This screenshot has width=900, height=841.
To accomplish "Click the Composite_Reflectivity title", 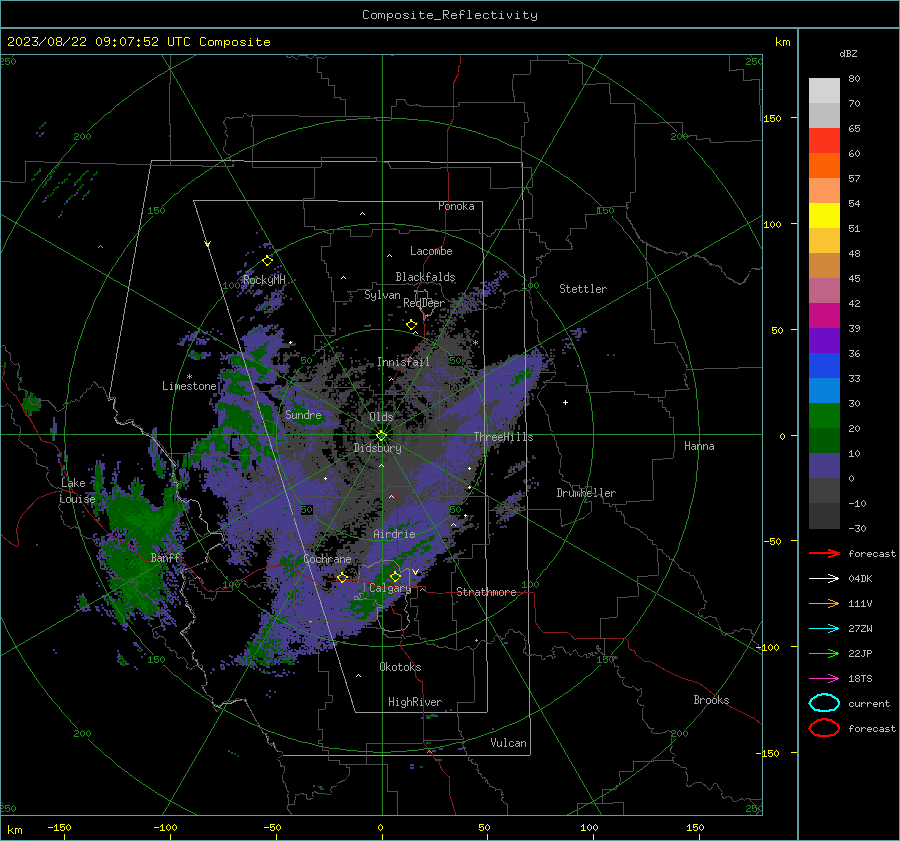I will 450,15.
